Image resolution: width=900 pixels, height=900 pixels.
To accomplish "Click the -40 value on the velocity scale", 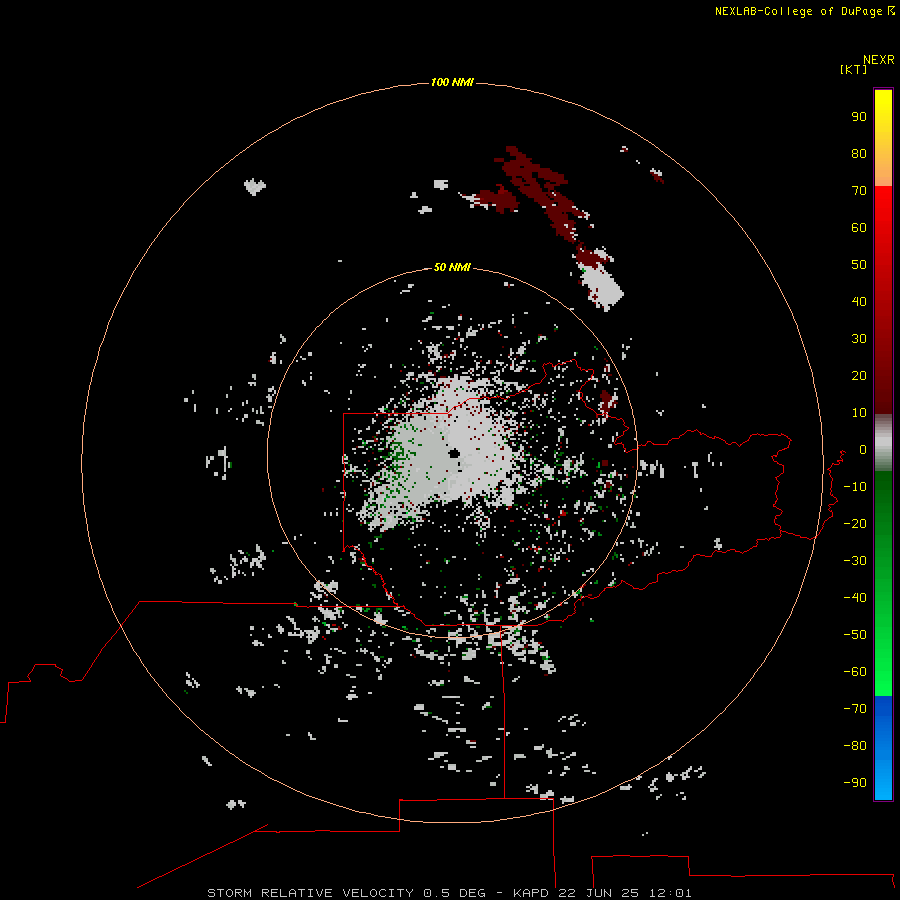I will 855,598.
